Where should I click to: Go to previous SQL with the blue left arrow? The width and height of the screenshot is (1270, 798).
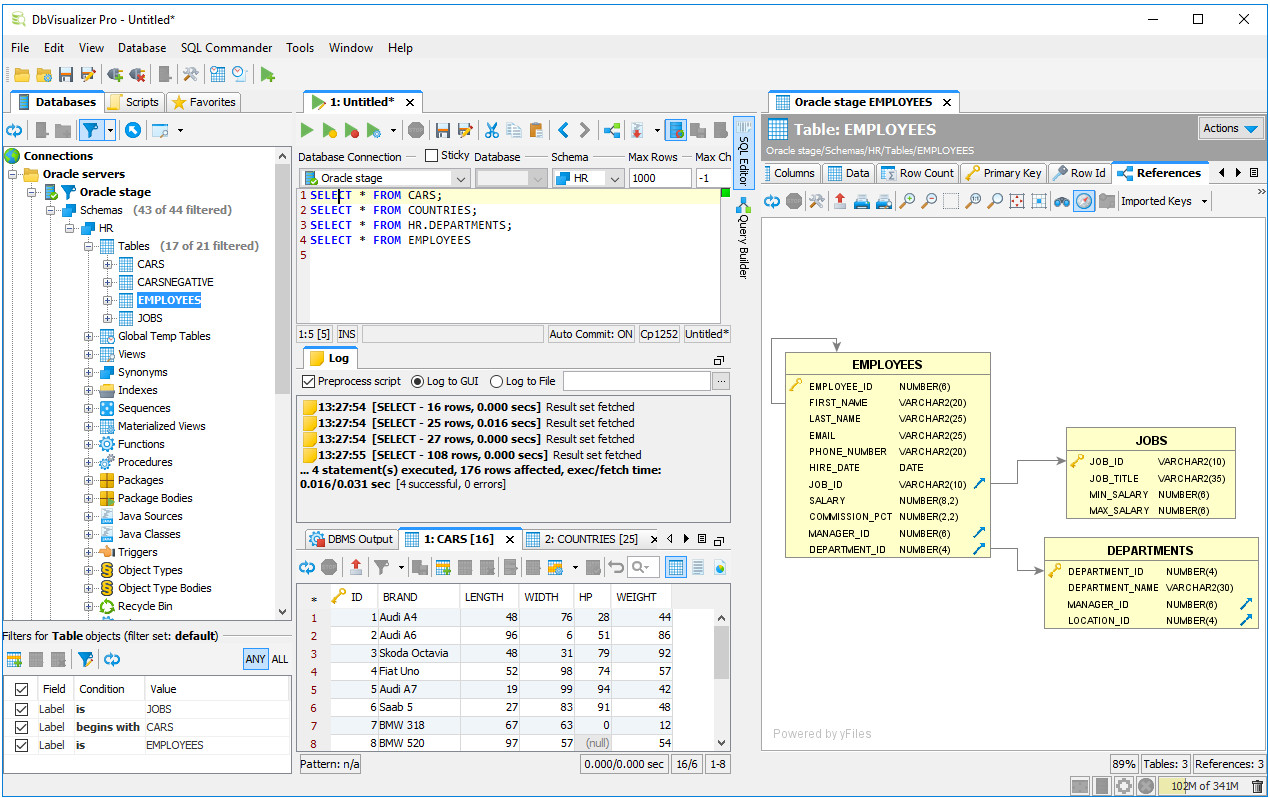563,130
